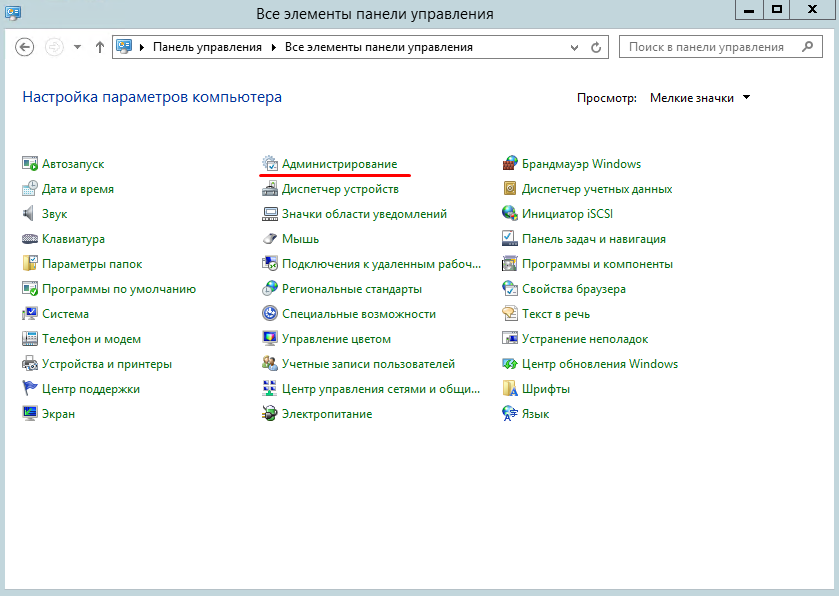Click the Панель управления breadcrumb
The width and height of the screenshot is (839, 596).
pos(208,47)
